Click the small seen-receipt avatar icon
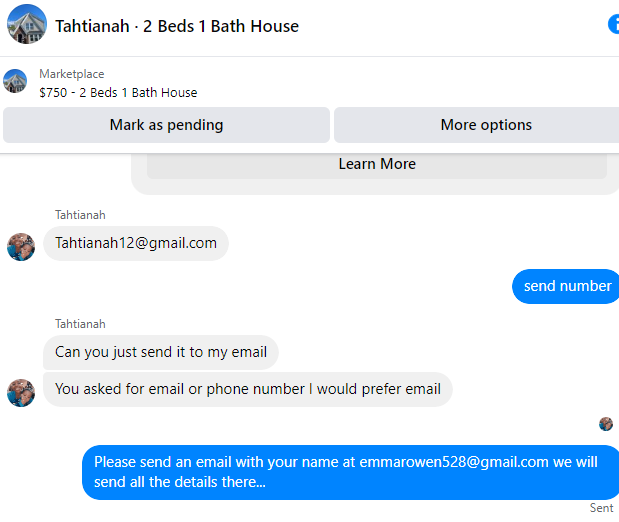The width and height of the screenshot is (619, 522). (606, 424)
